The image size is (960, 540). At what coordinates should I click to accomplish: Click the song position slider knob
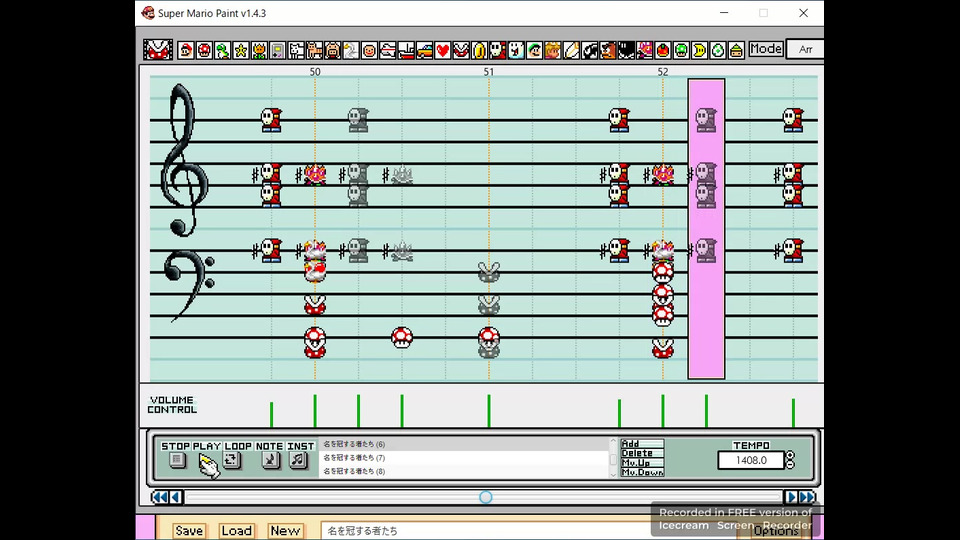(486, 497)
